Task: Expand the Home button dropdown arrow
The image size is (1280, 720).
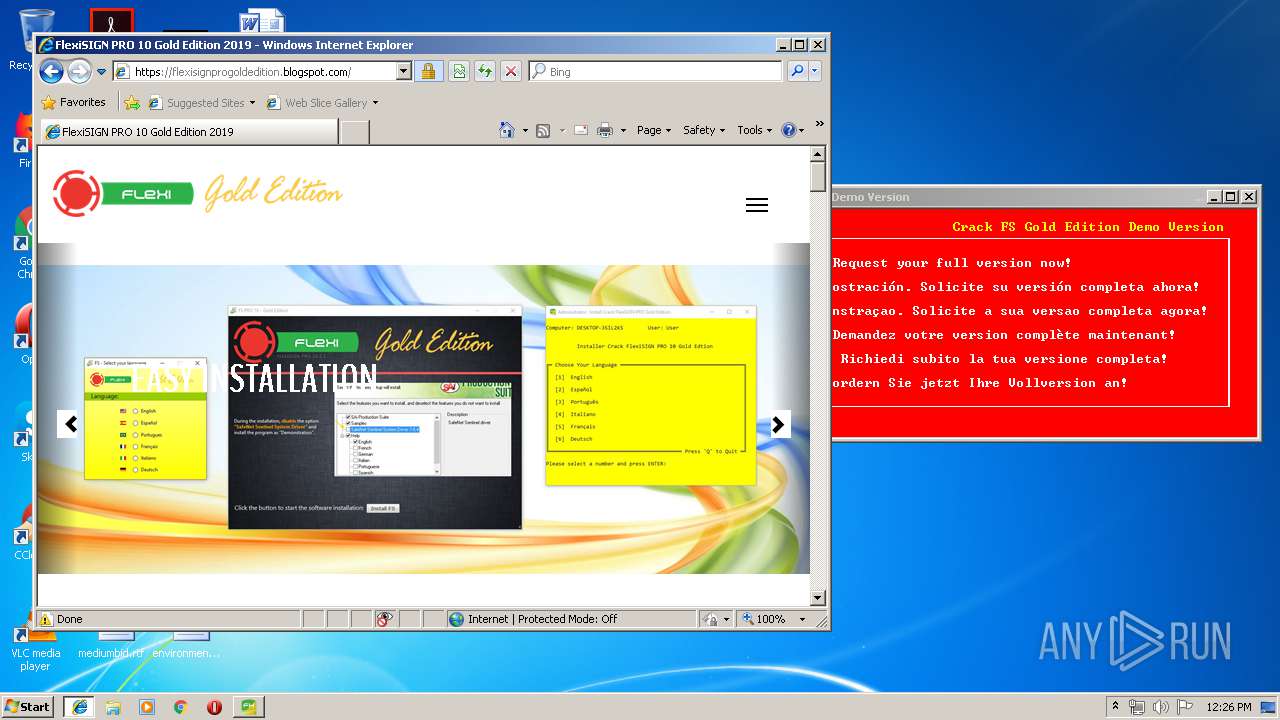Action: (525, 131)
